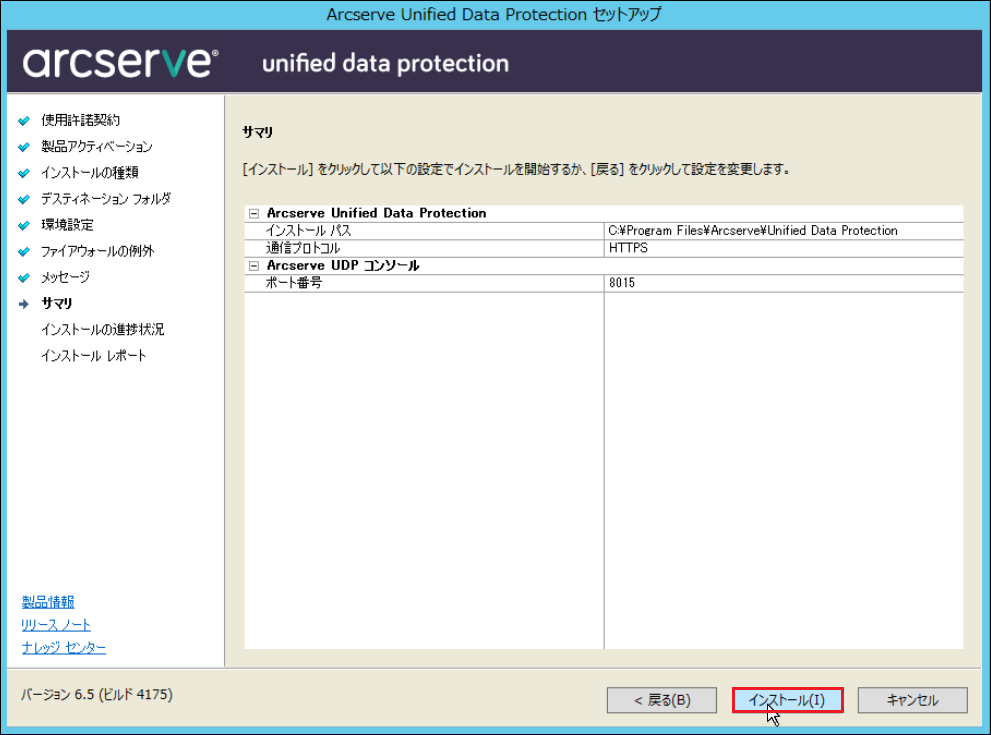991x735 pixels.
Task: Select the インストールの進捗状況 step
Action: point(102,329)
